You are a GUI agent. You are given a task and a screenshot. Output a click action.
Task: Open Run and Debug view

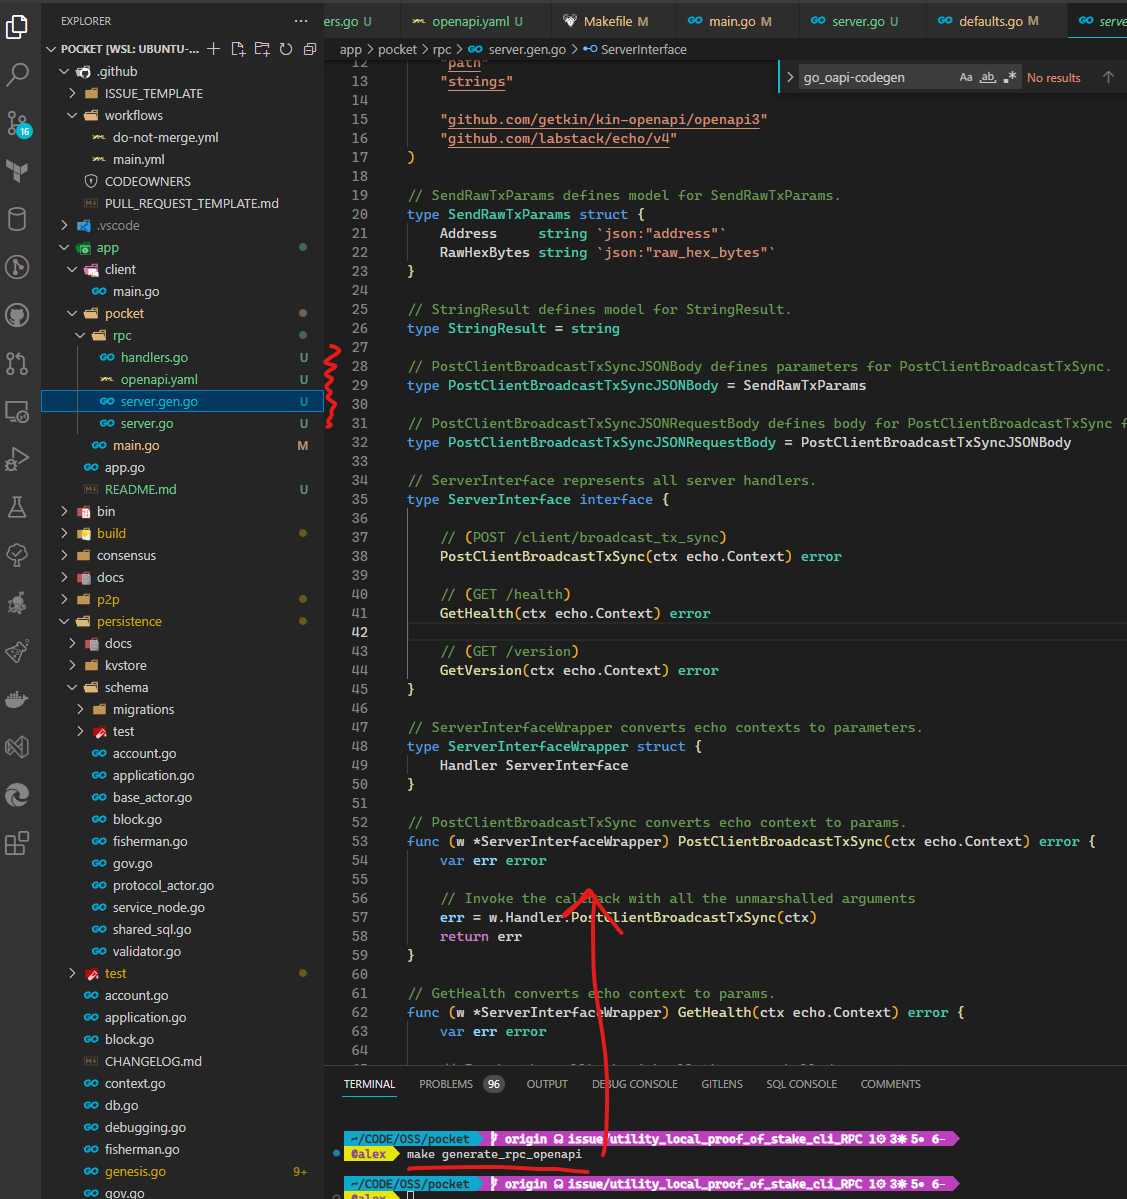[x=17, y=459]
